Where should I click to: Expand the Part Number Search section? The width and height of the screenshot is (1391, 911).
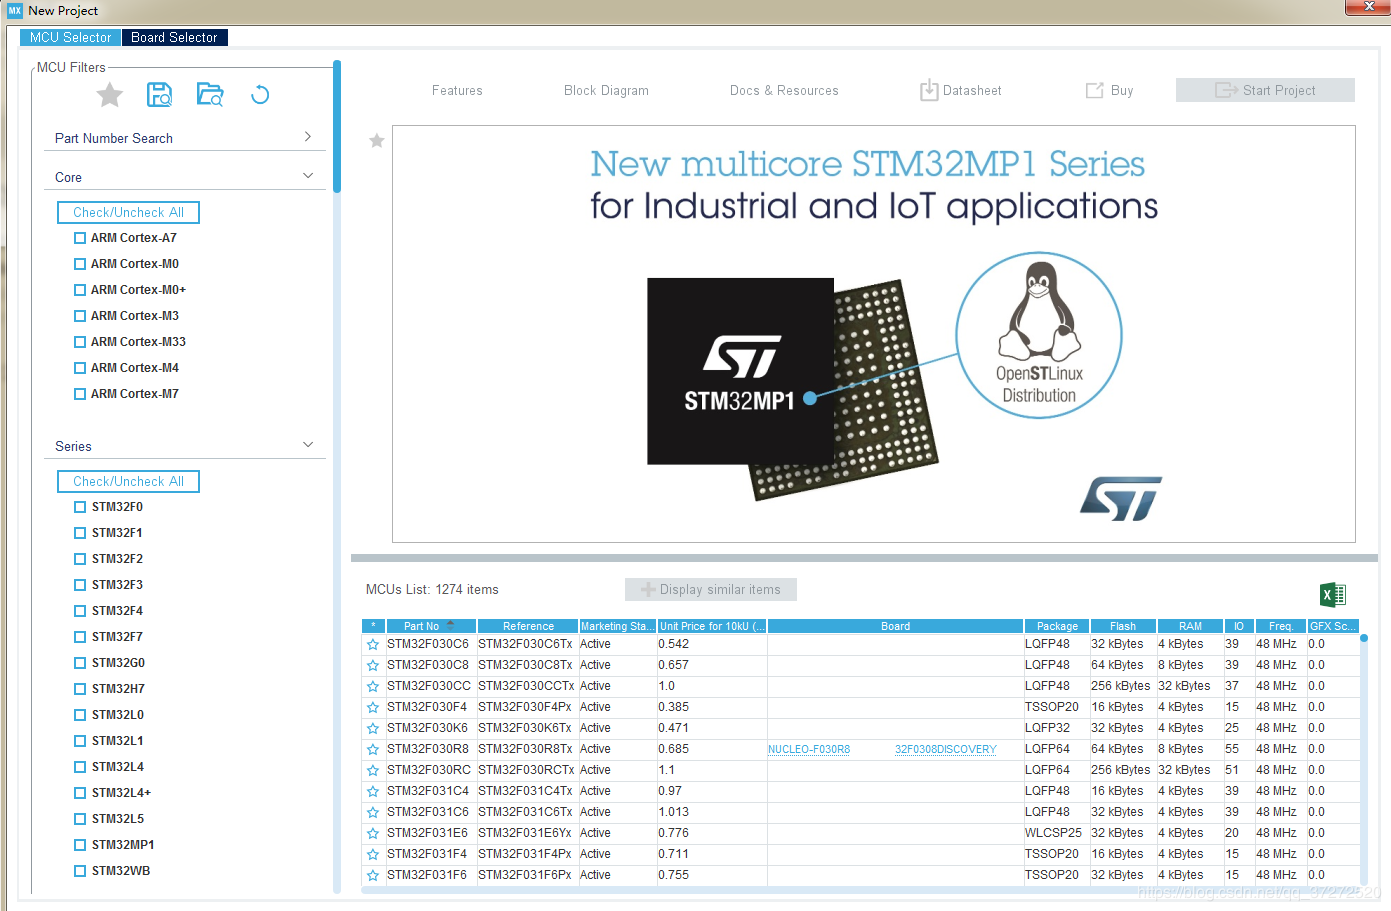click(x=307, y=137)
